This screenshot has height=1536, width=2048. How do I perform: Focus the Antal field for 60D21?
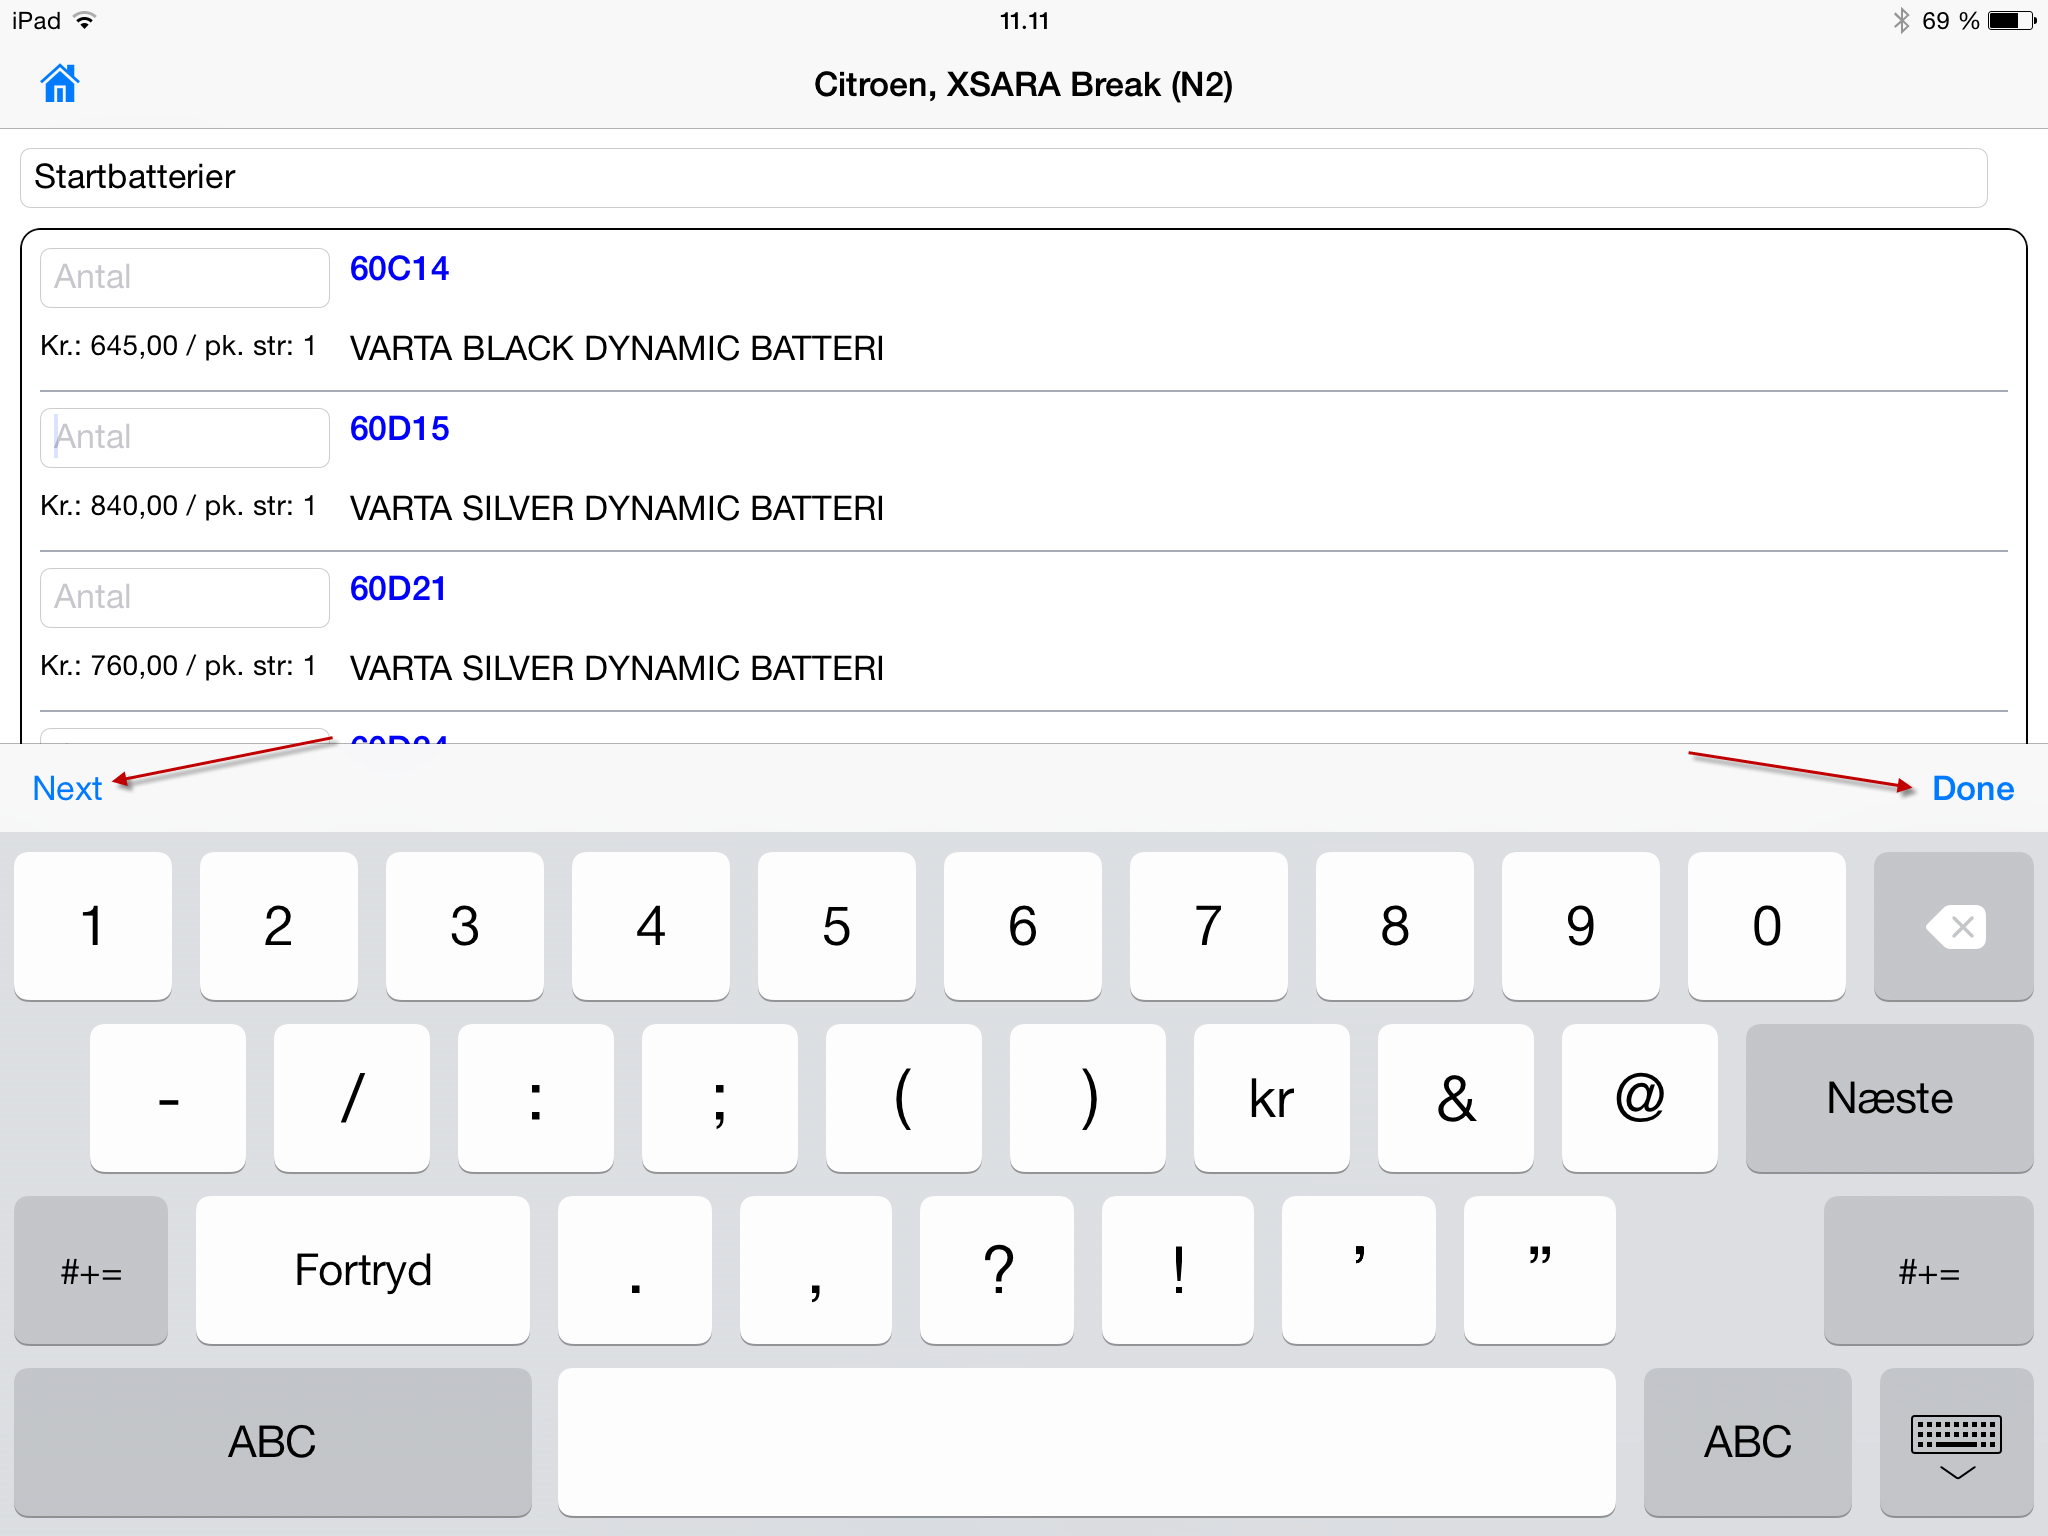(185, 598)
